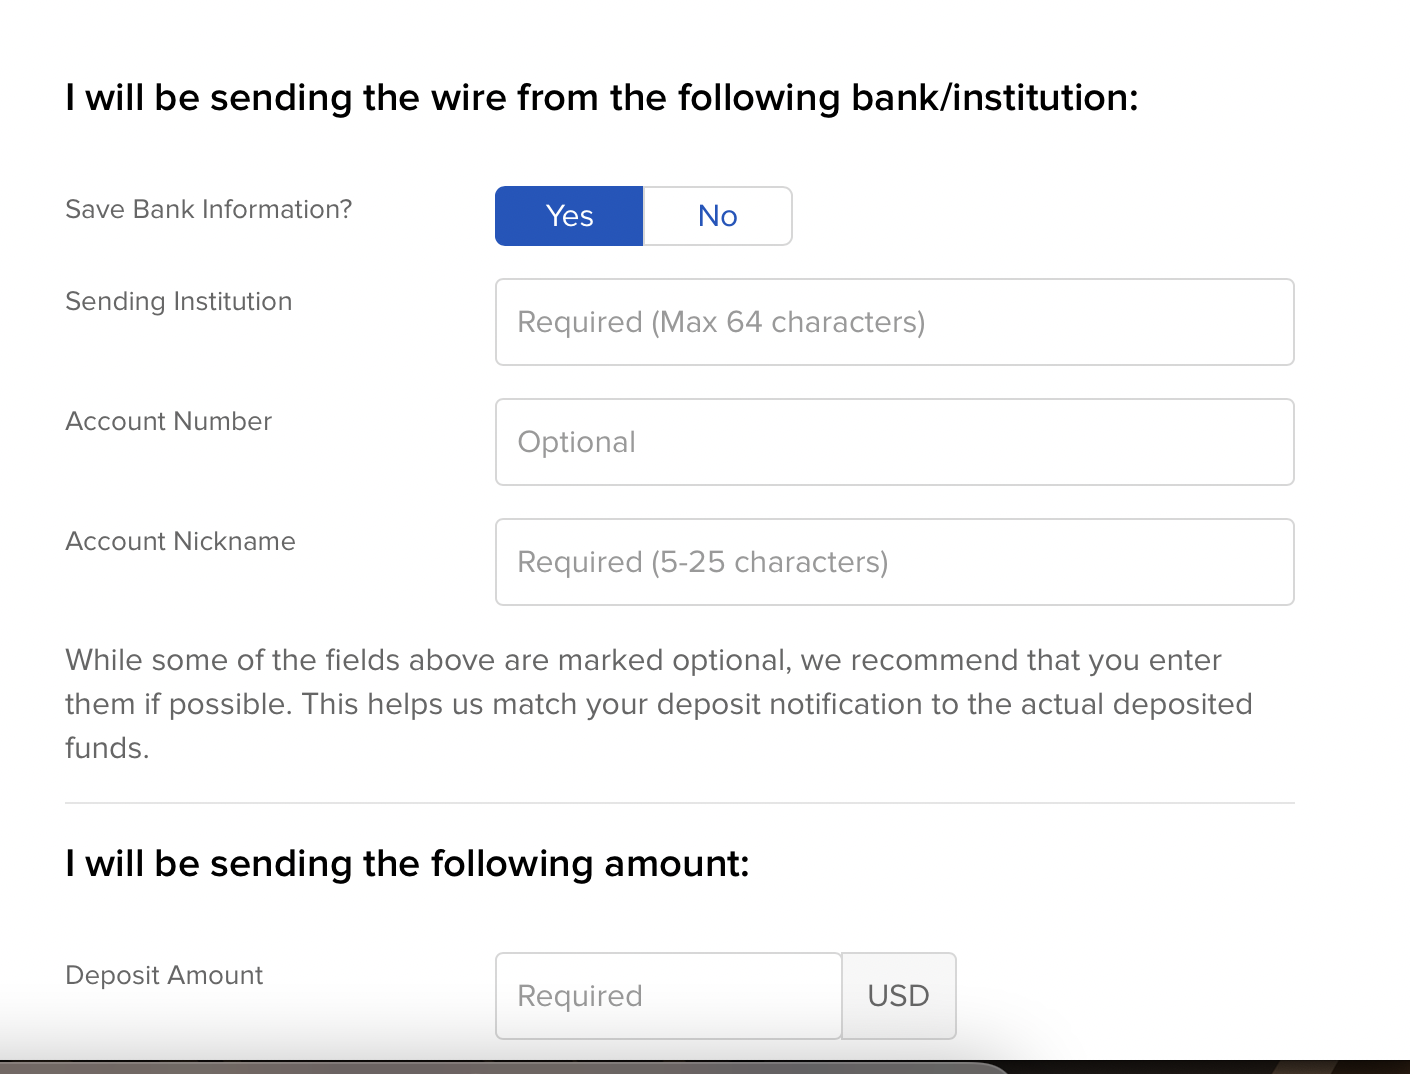This screenshot has width=1410, height=1074.
Task: Click the 'Sending Institution' field label
Action: [x=179, y=301]
